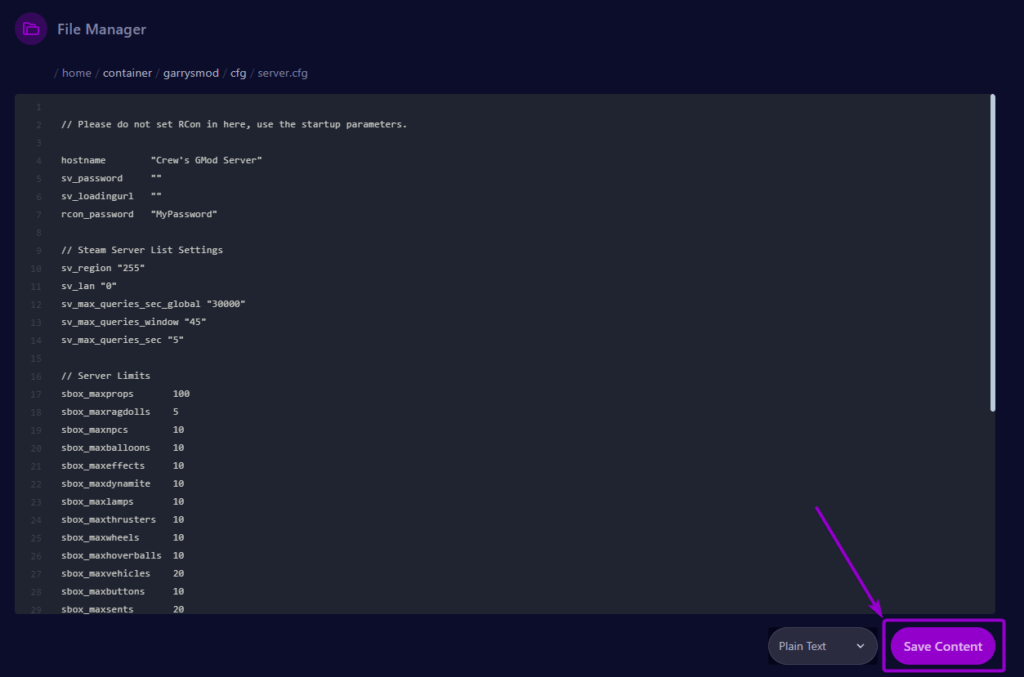Click the Server Limits comment line
This screenshot has height=677, width=1024.
[x=106, y=375]
